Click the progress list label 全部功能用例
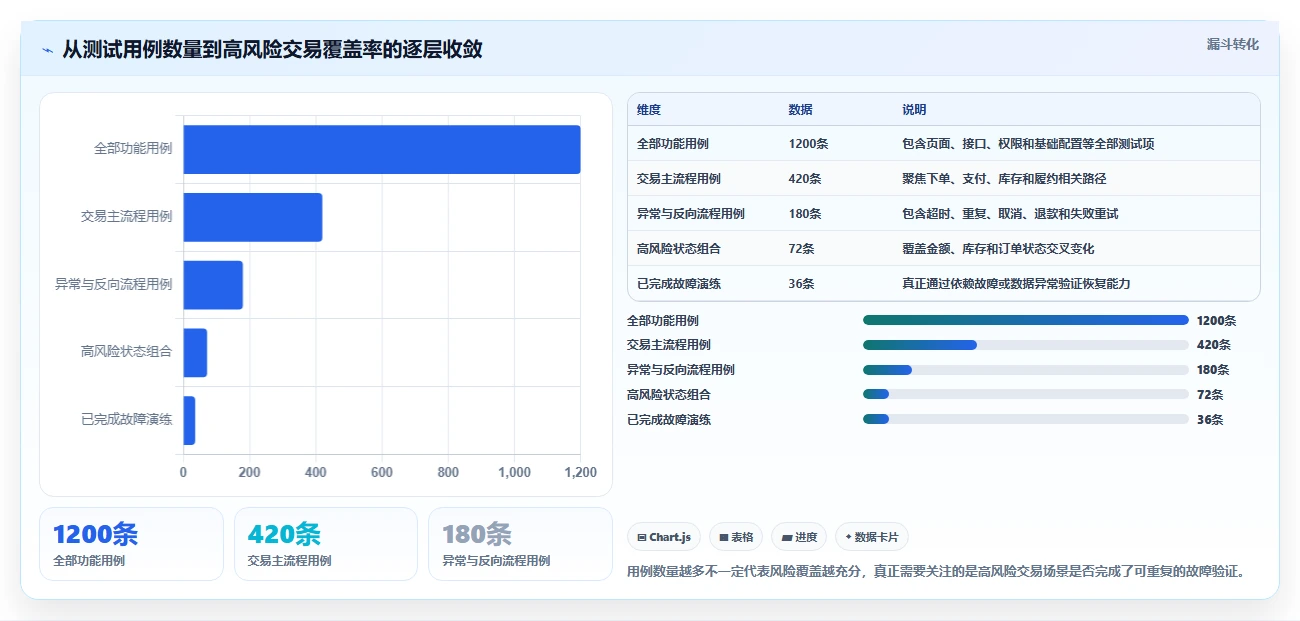Viewport: 1300px width, 621px height. click(x=663, y=321)
